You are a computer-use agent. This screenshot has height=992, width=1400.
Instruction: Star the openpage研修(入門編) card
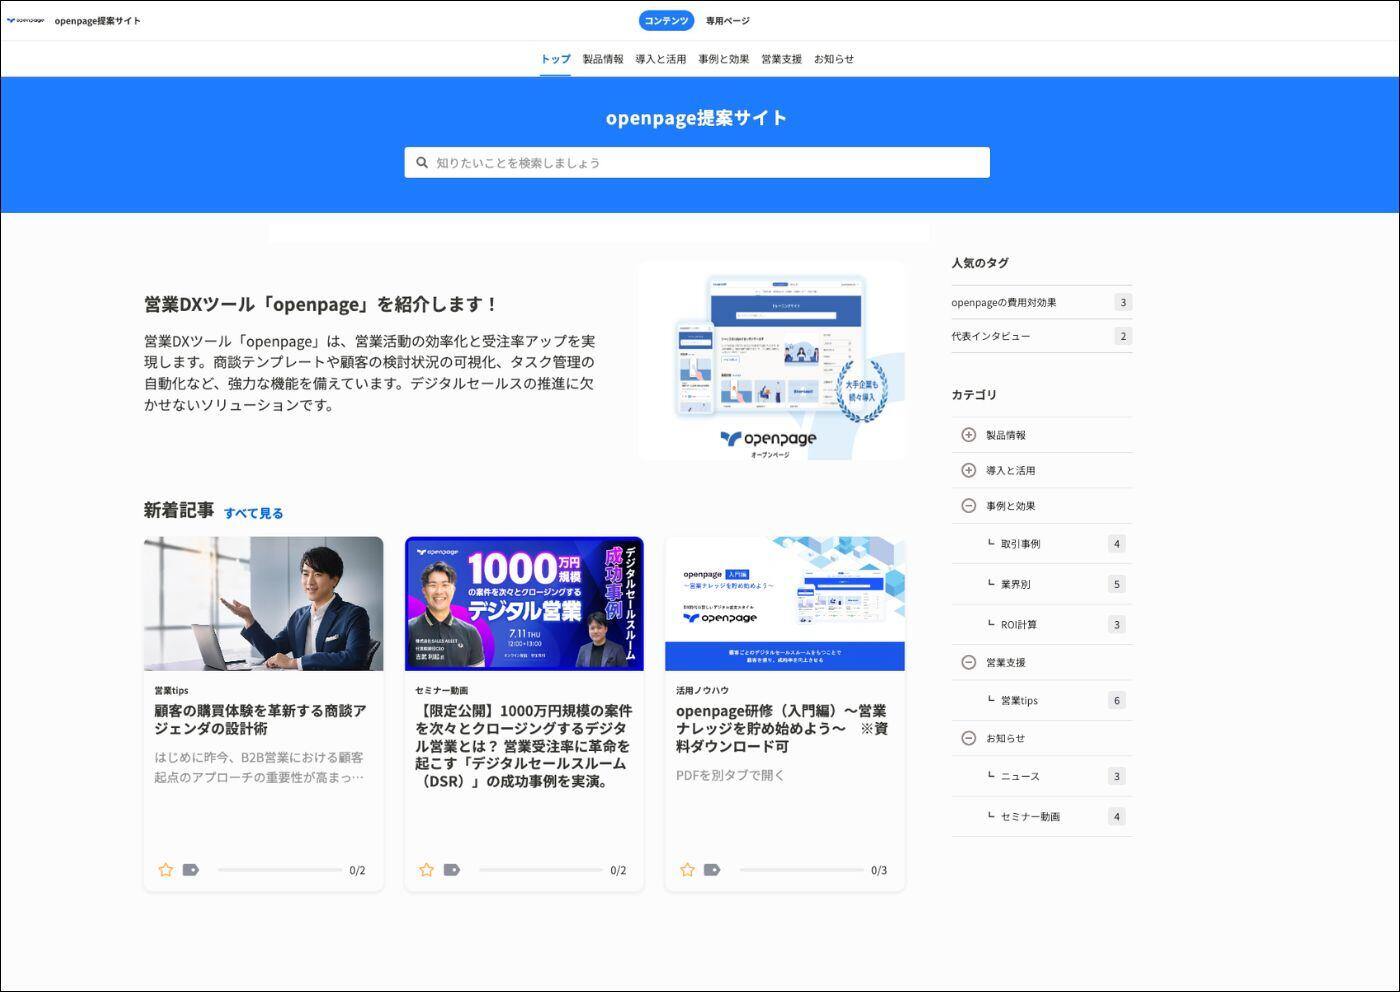coord(687,870)
